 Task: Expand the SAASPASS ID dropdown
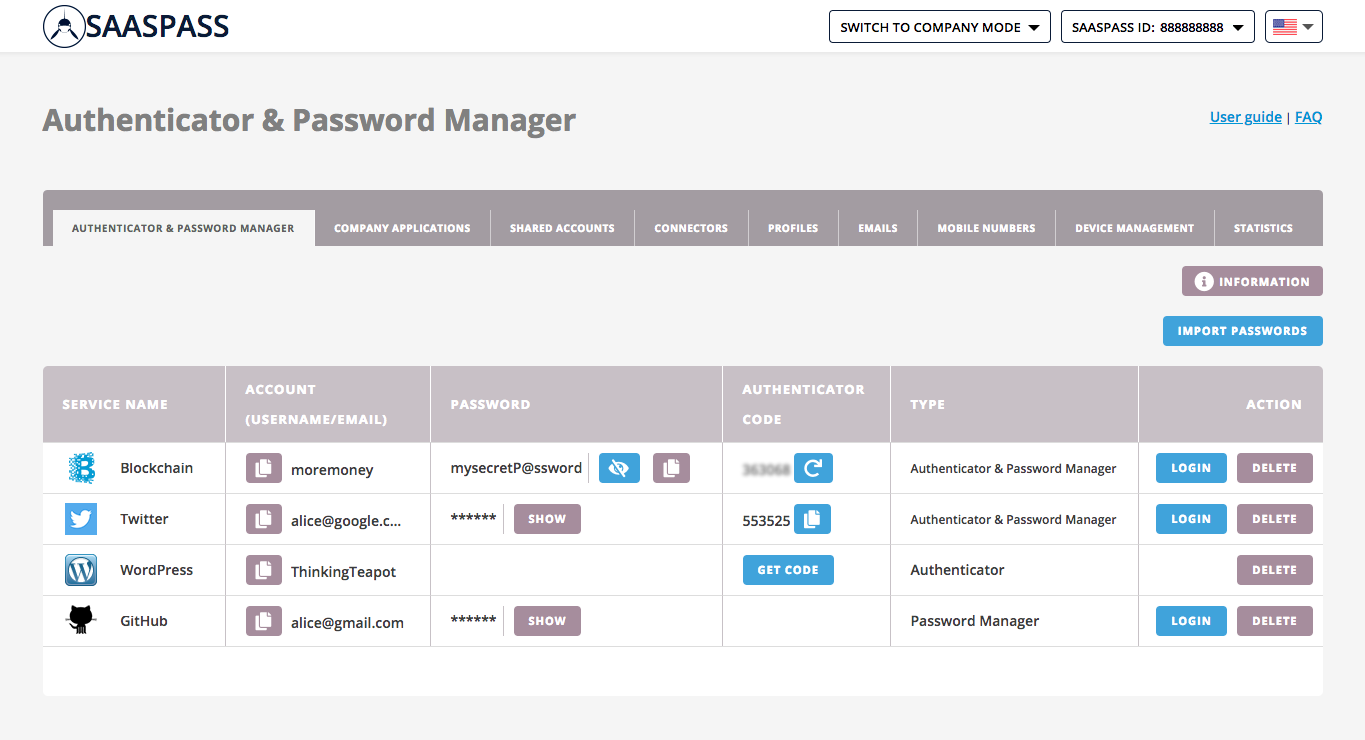click(1157, 27)
